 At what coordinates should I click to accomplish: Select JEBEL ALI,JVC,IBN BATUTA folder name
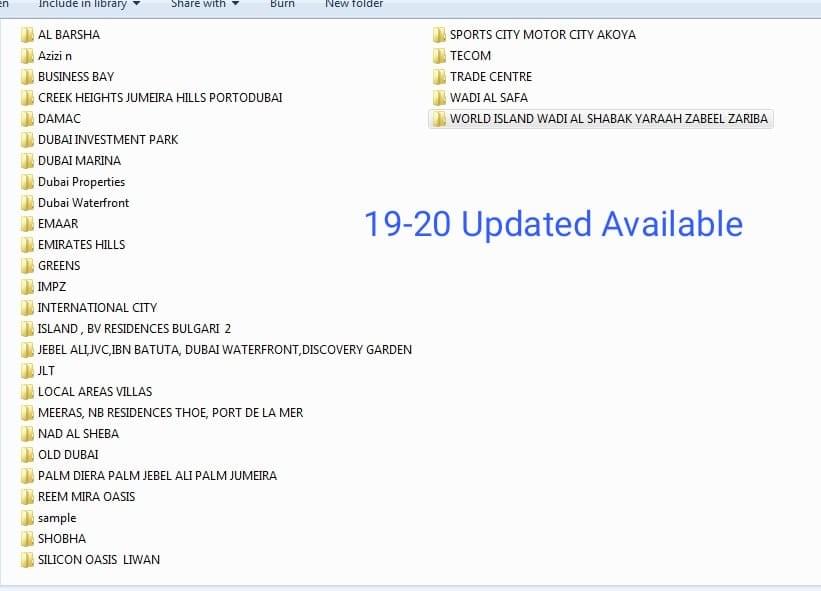pos(225,350)
